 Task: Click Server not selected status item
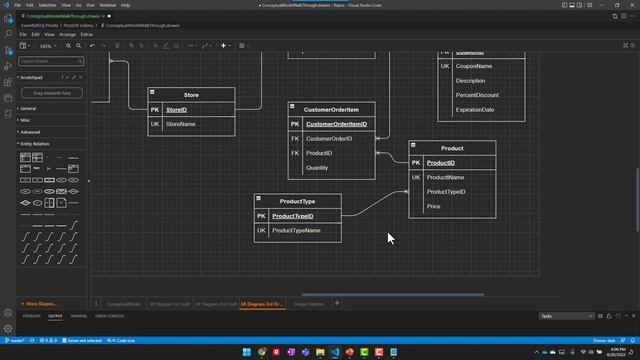[x=82, y=340]
